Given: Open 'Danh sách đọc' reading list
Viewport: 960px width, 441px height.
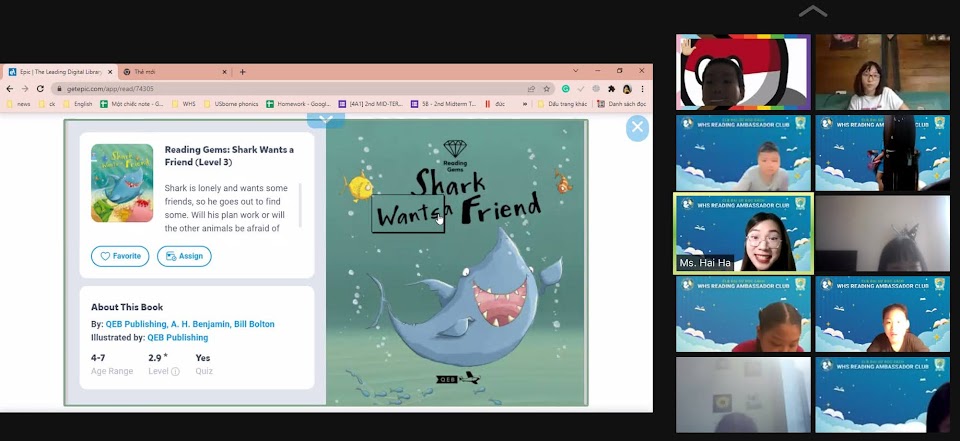Looking at the screenshot, I should [621, 104].
